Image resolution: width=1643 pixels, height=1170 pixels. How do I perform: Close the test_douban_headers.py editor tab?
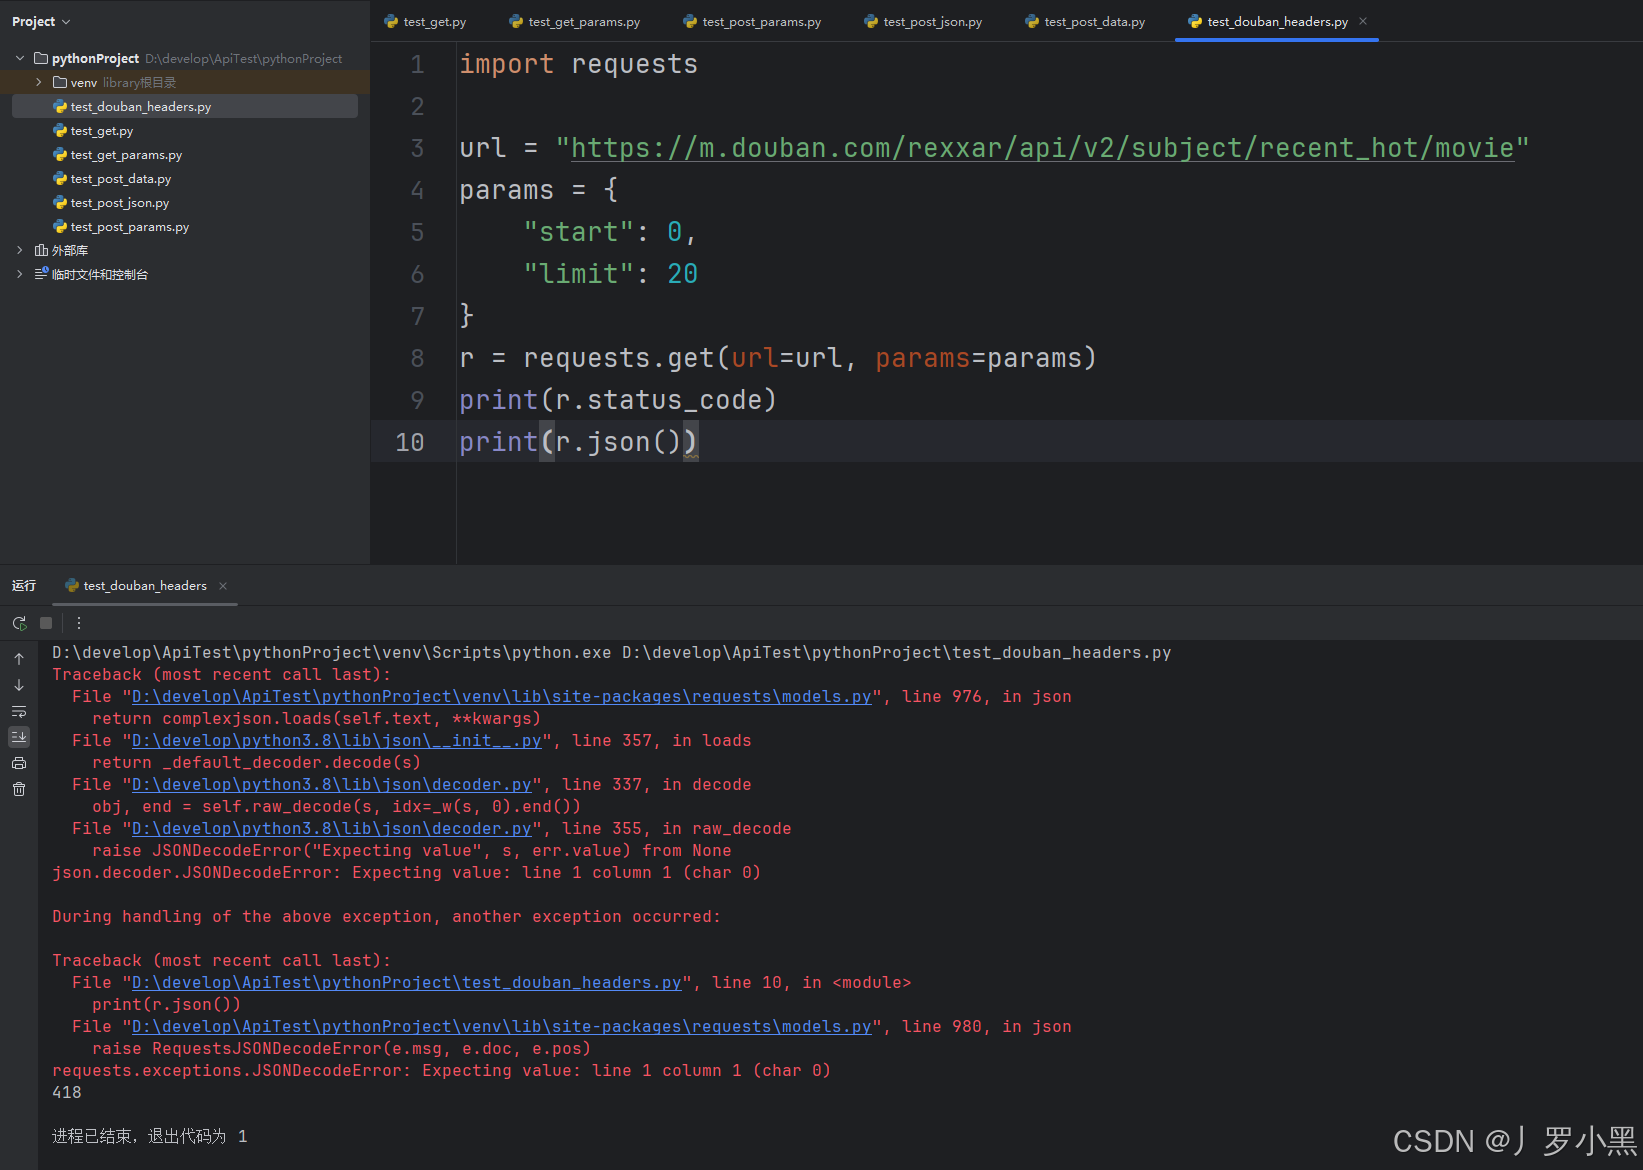coord(1363,21)
